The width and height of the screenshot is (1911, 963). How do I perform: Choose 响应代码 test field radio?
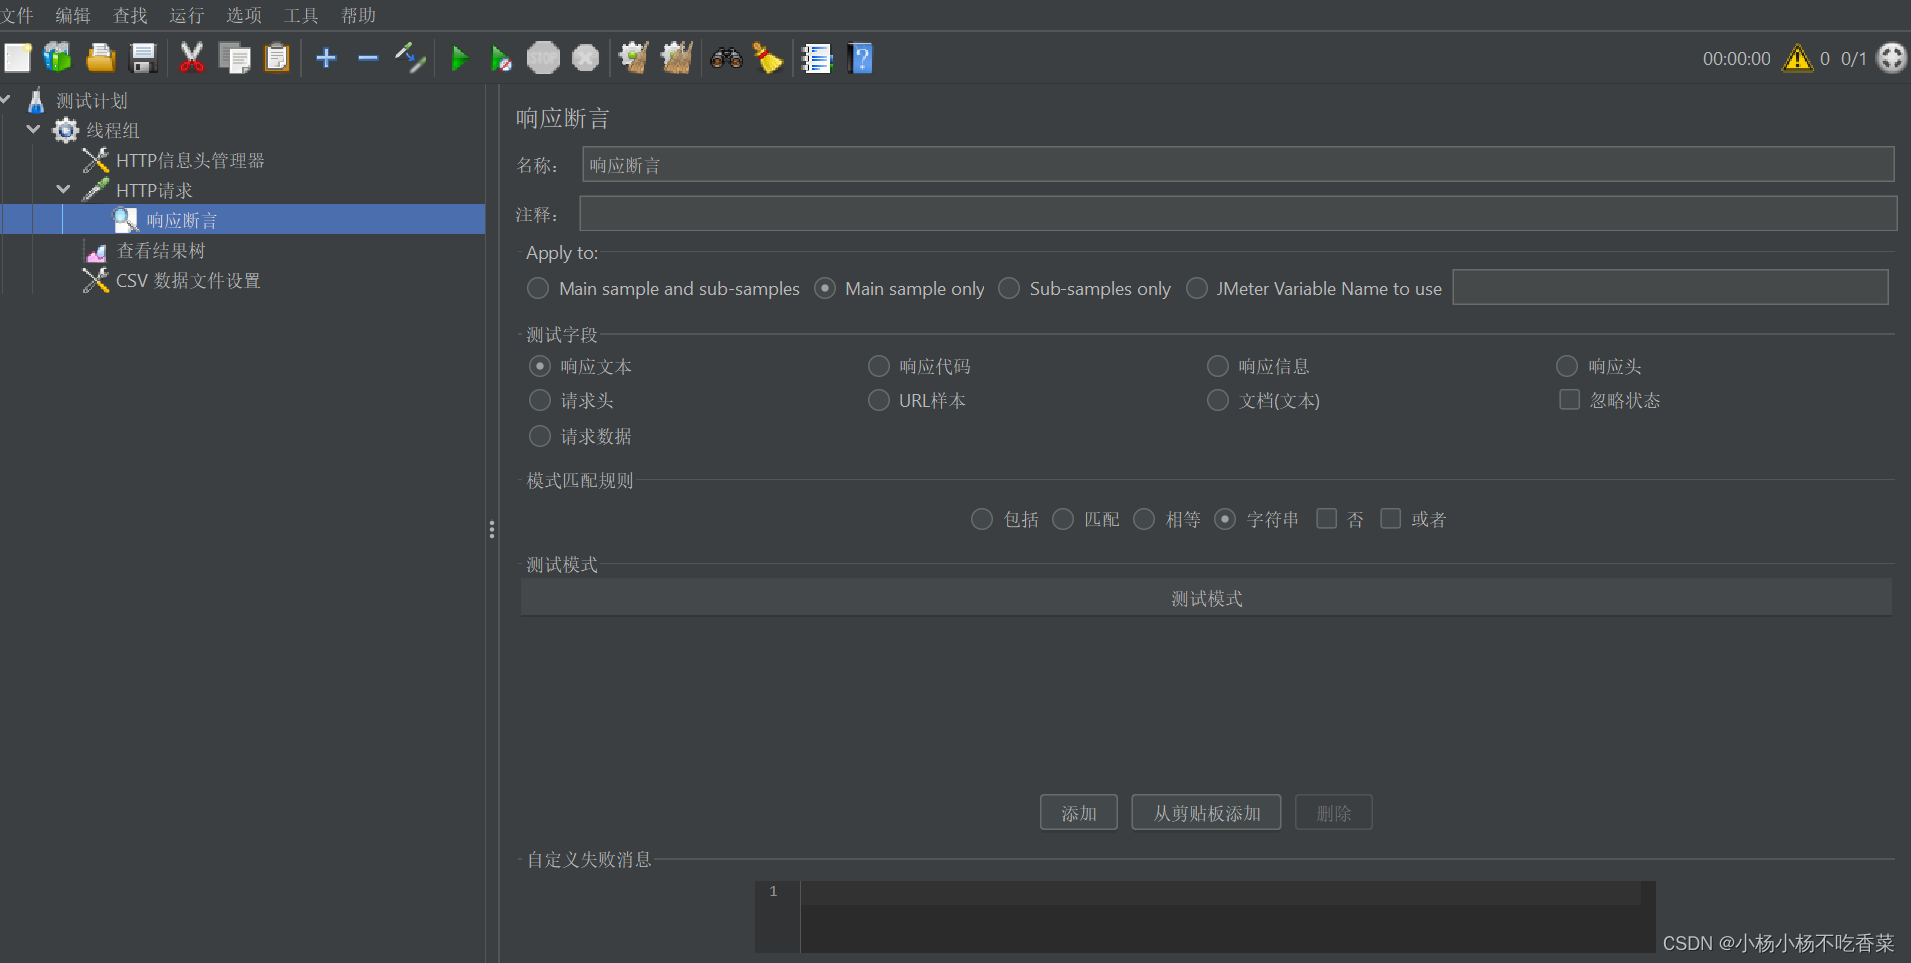tap(878, 366)
